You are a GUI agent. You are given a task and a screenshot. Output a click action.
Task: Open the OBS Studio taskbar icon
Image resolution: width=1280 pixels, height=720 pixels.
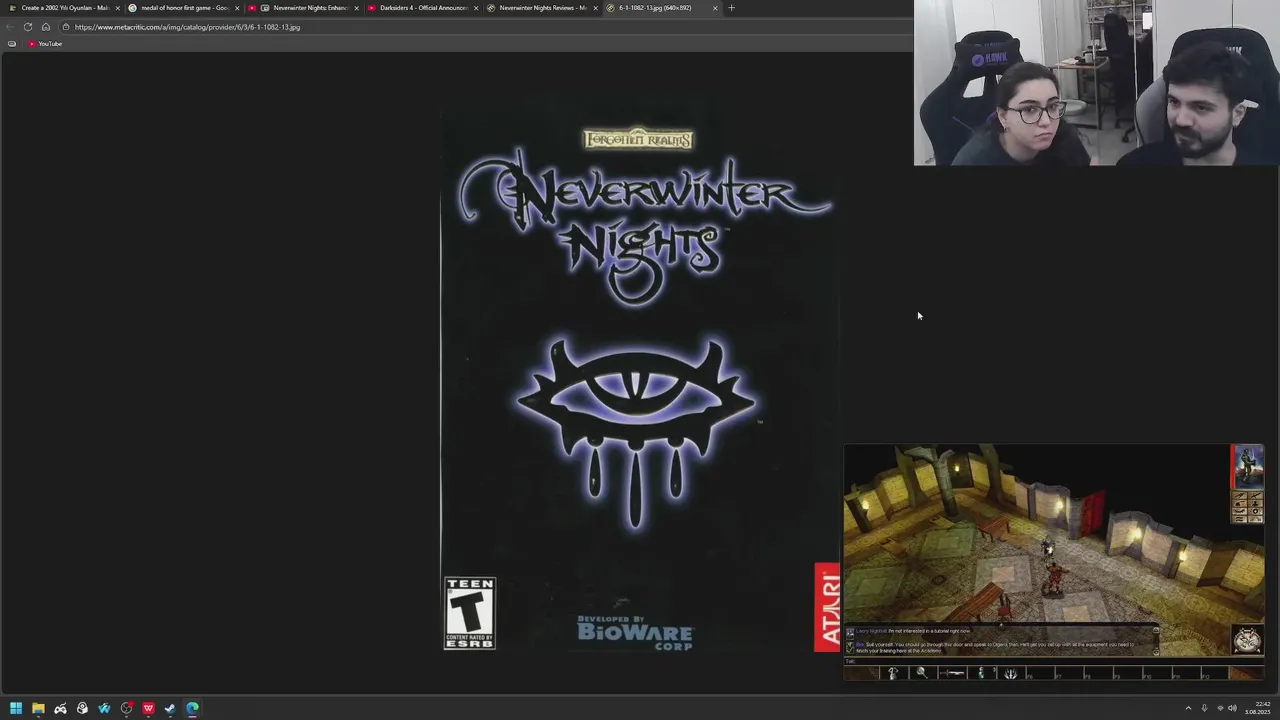[126, 708]
